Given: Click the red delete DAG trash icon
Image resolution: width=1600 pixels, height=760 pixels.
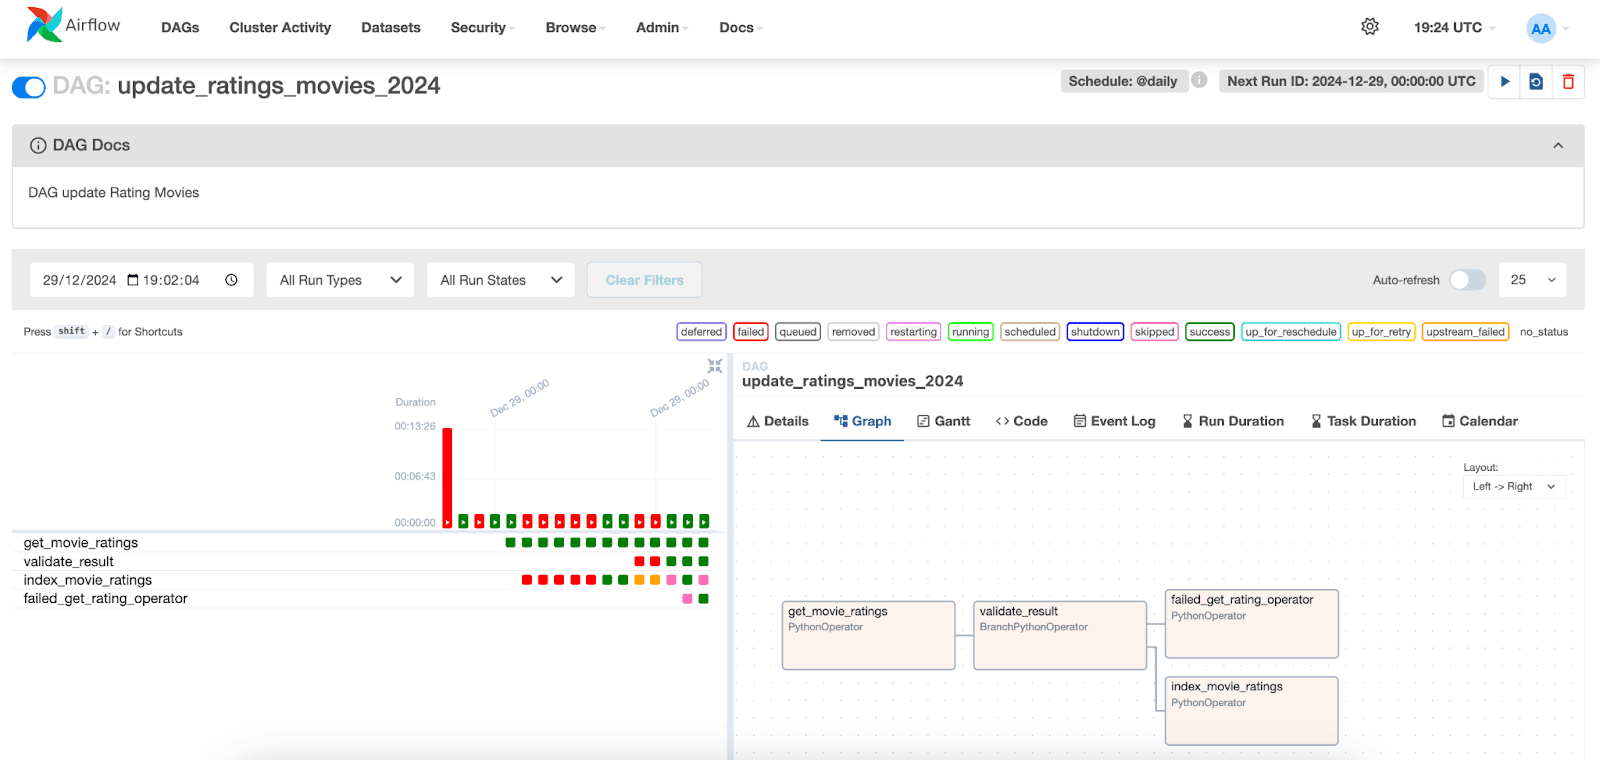Looking at the screenshot, I should tap(1568, 82).
